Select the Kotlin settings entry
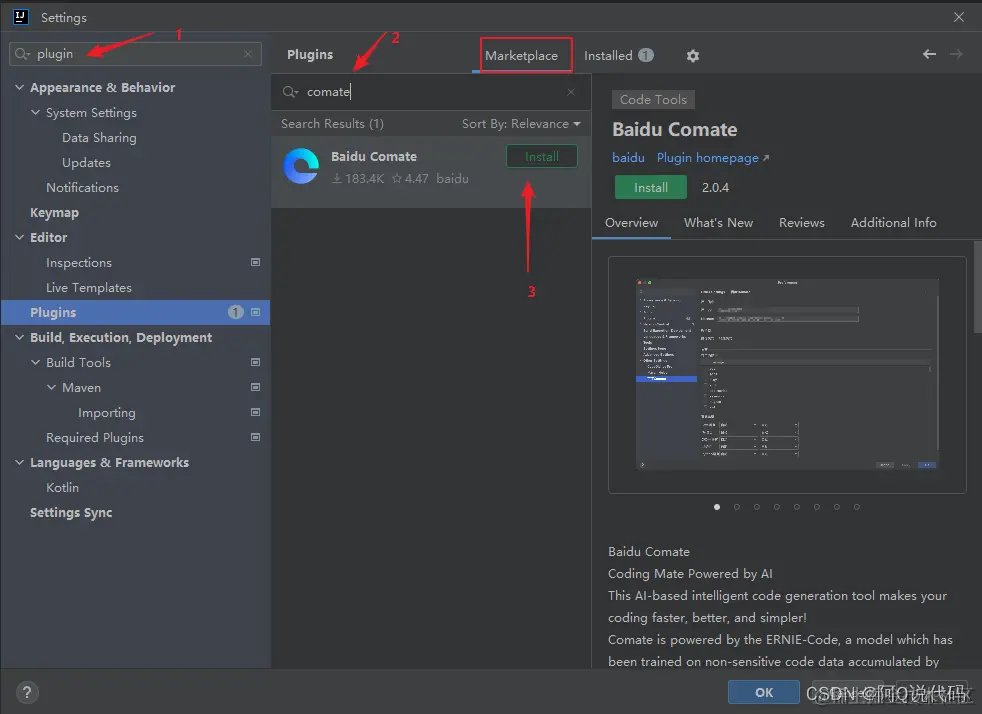The height and width of the screenshot is (714, 982). click(63, 487)
